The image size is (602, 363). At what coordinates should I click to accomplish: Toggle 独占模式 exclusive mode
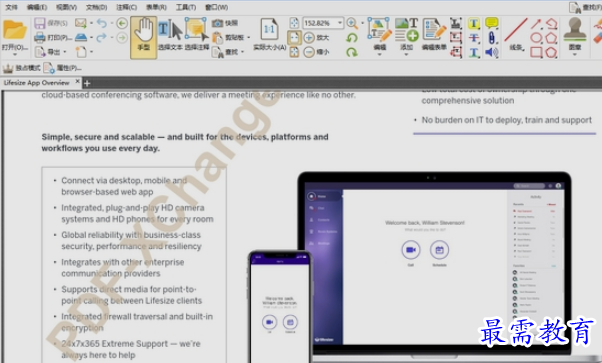coord(22,68)
